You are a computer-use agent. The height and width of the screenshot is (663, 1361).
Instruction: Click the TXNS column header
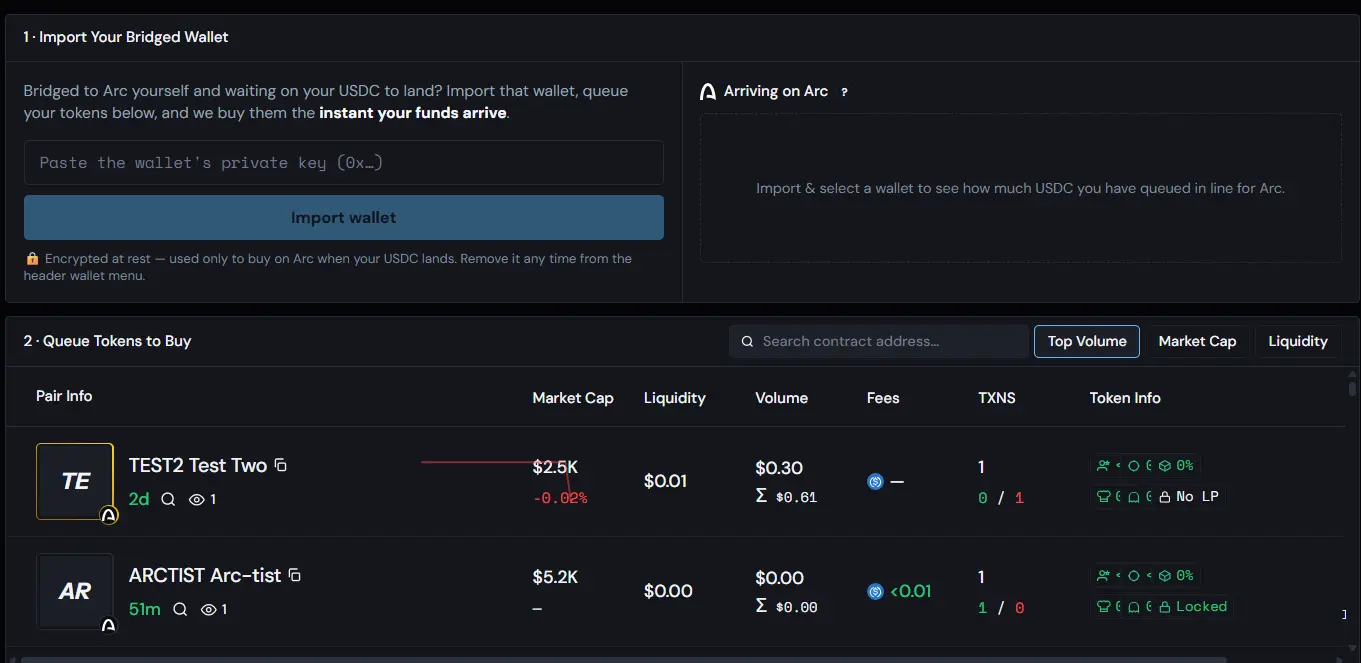click(997, 398)
